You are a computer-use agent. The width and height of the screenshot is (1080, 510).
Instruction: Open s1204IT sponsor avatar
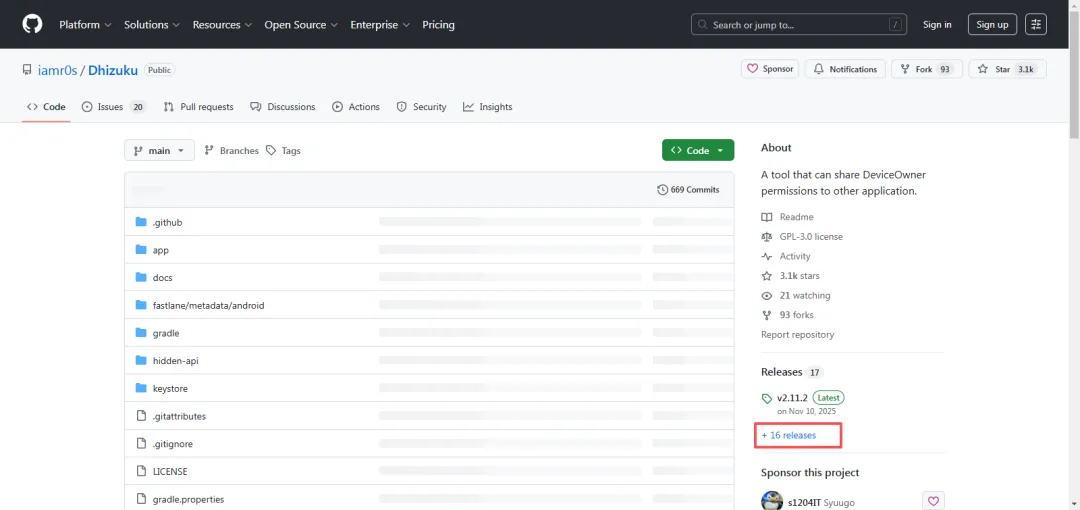[771, 501]
